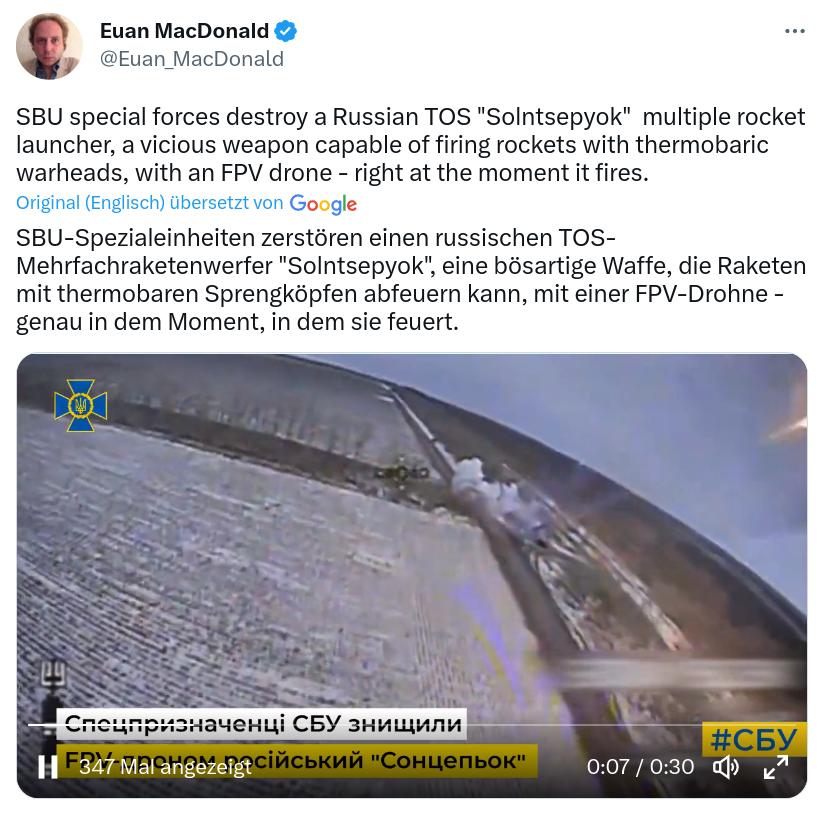
Task: Click the 347 Mal angezeigt view count
Action: point(165,768)
